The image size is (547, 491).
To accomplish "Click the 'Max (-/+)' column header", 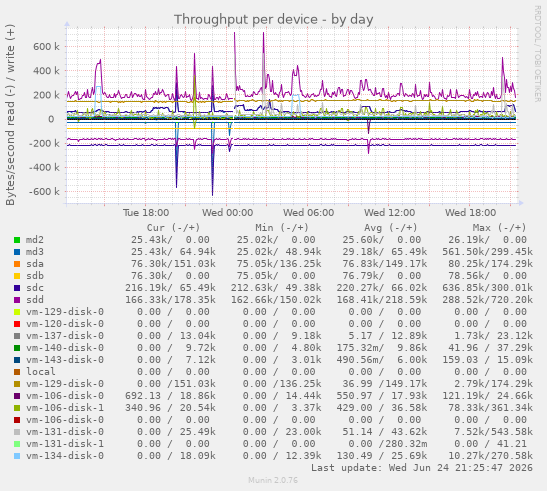I will 499,228.
